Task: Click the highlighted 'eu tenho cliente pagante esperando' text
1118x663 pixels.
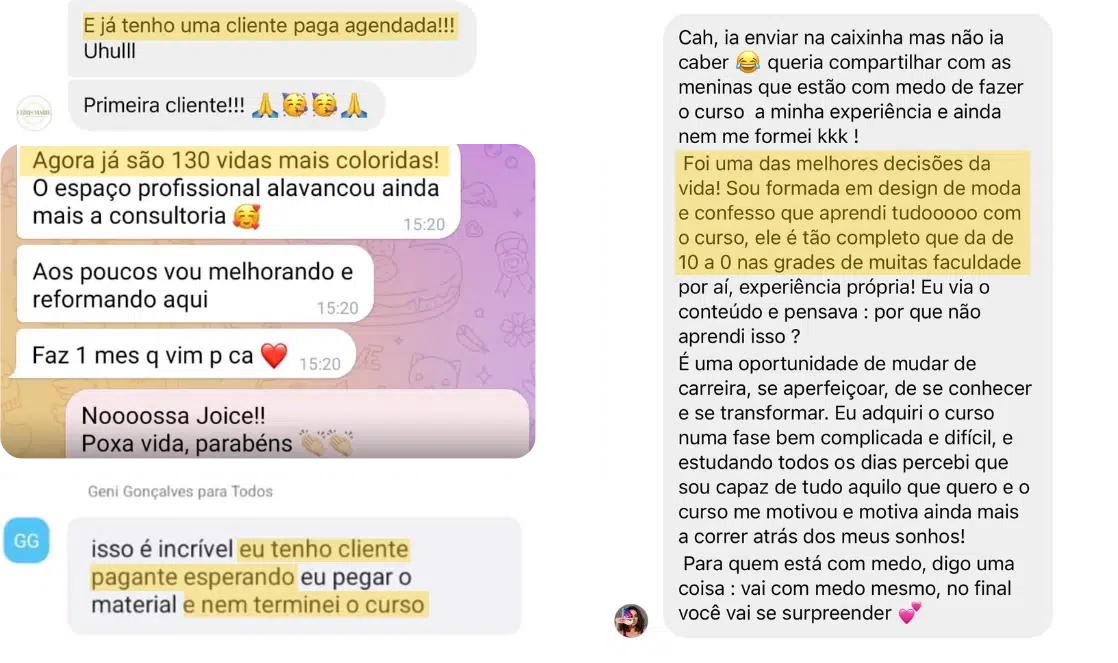Action: click(250, 562)
